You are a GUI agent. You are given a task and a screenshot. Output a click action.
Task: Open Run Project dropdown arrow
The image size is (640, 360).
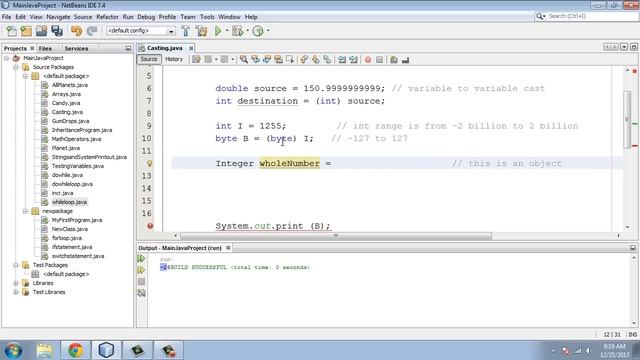tap(227, 31)
